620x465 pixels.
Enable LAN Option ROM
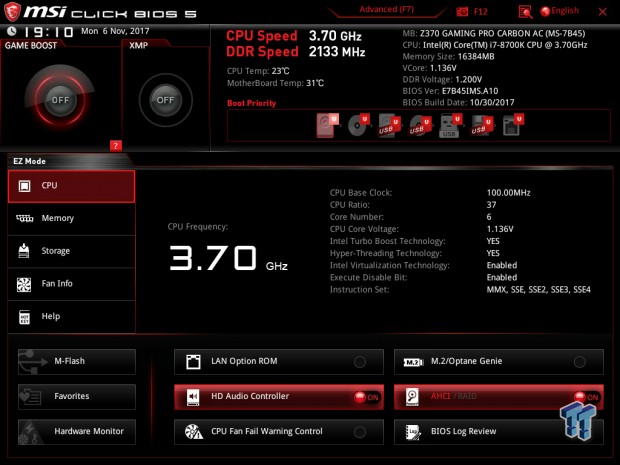click(359, 361)
